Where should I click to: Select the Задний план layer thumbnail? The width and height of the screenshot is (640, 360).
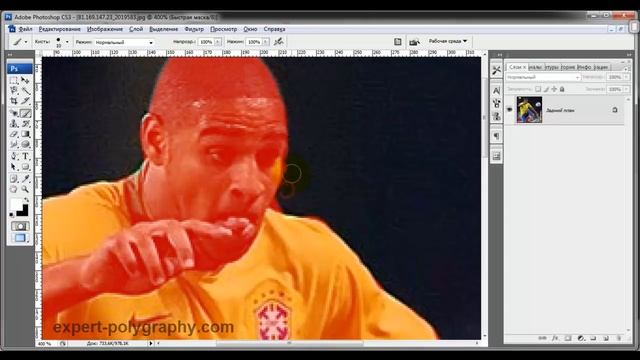tap(529, 109)
